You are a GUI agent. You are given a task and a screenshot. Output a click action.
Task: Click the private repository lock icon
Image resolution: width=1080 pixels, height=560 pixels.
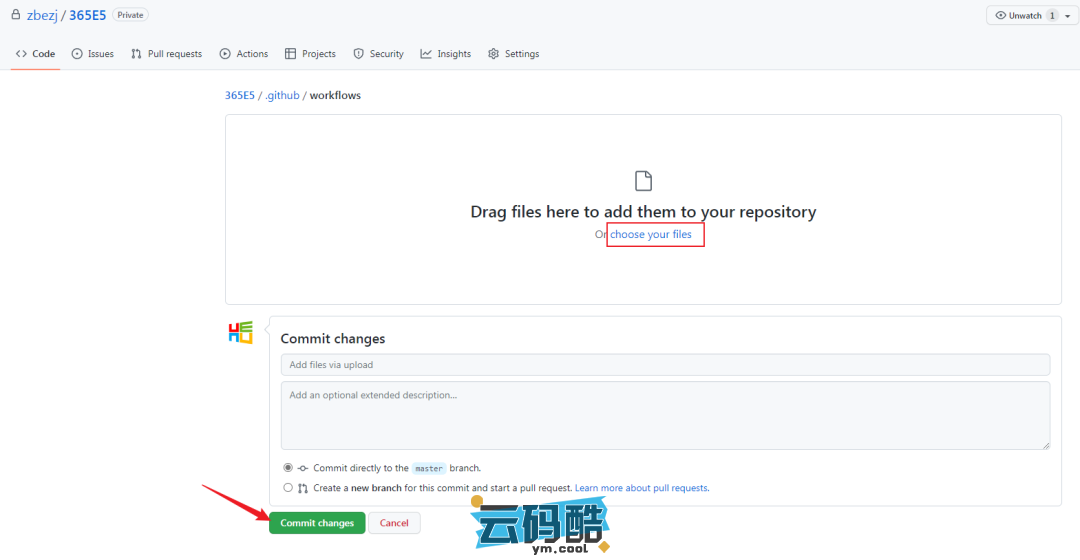15,15
